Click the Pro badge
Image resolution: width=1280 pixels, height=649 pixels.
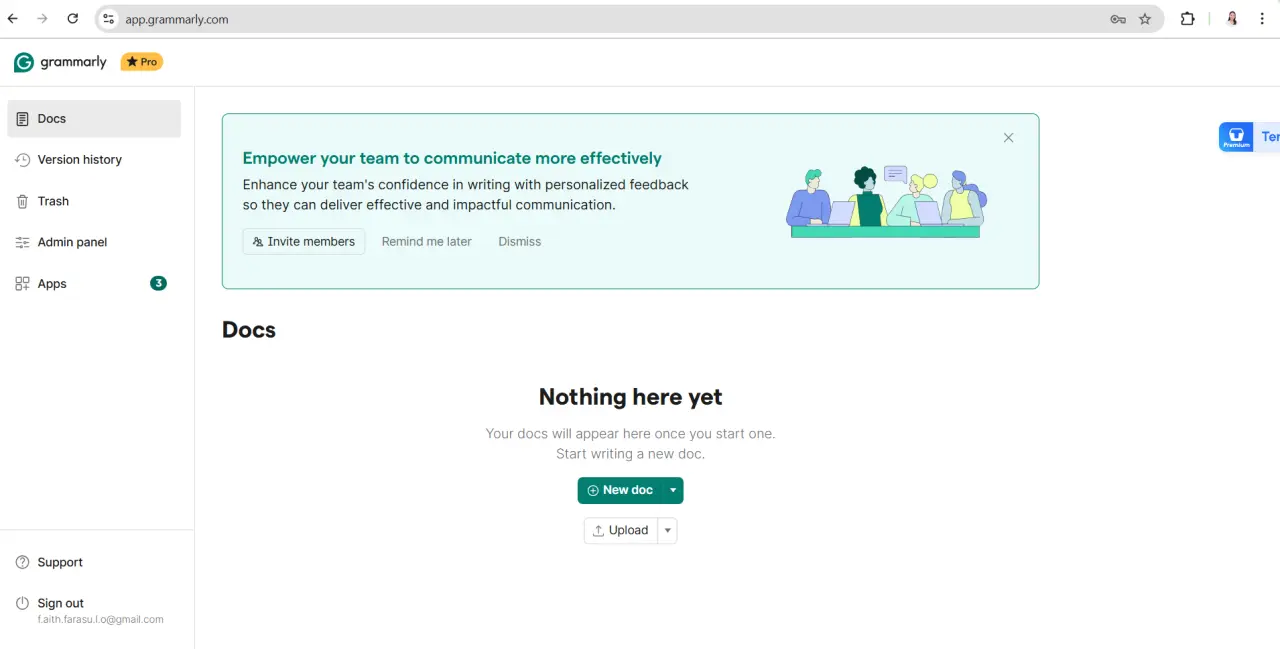click(142, 62)
